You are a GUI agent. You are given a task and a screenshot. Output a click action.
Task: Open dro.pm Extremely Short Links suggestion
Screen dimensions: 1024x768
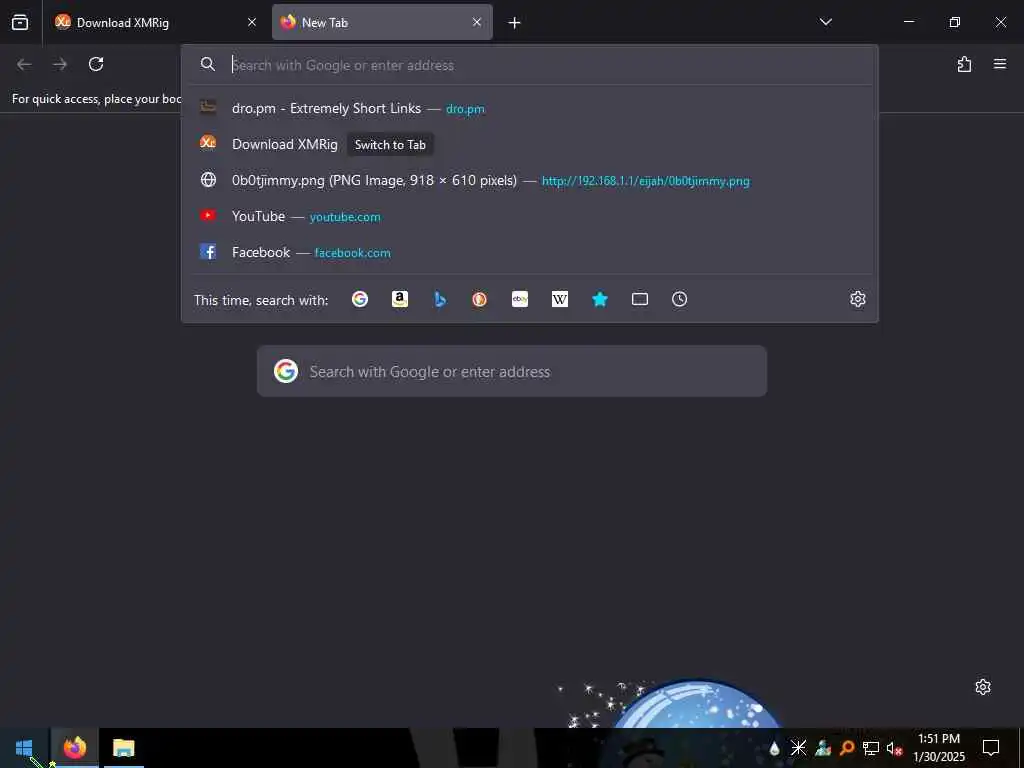[x=529, y=108]
